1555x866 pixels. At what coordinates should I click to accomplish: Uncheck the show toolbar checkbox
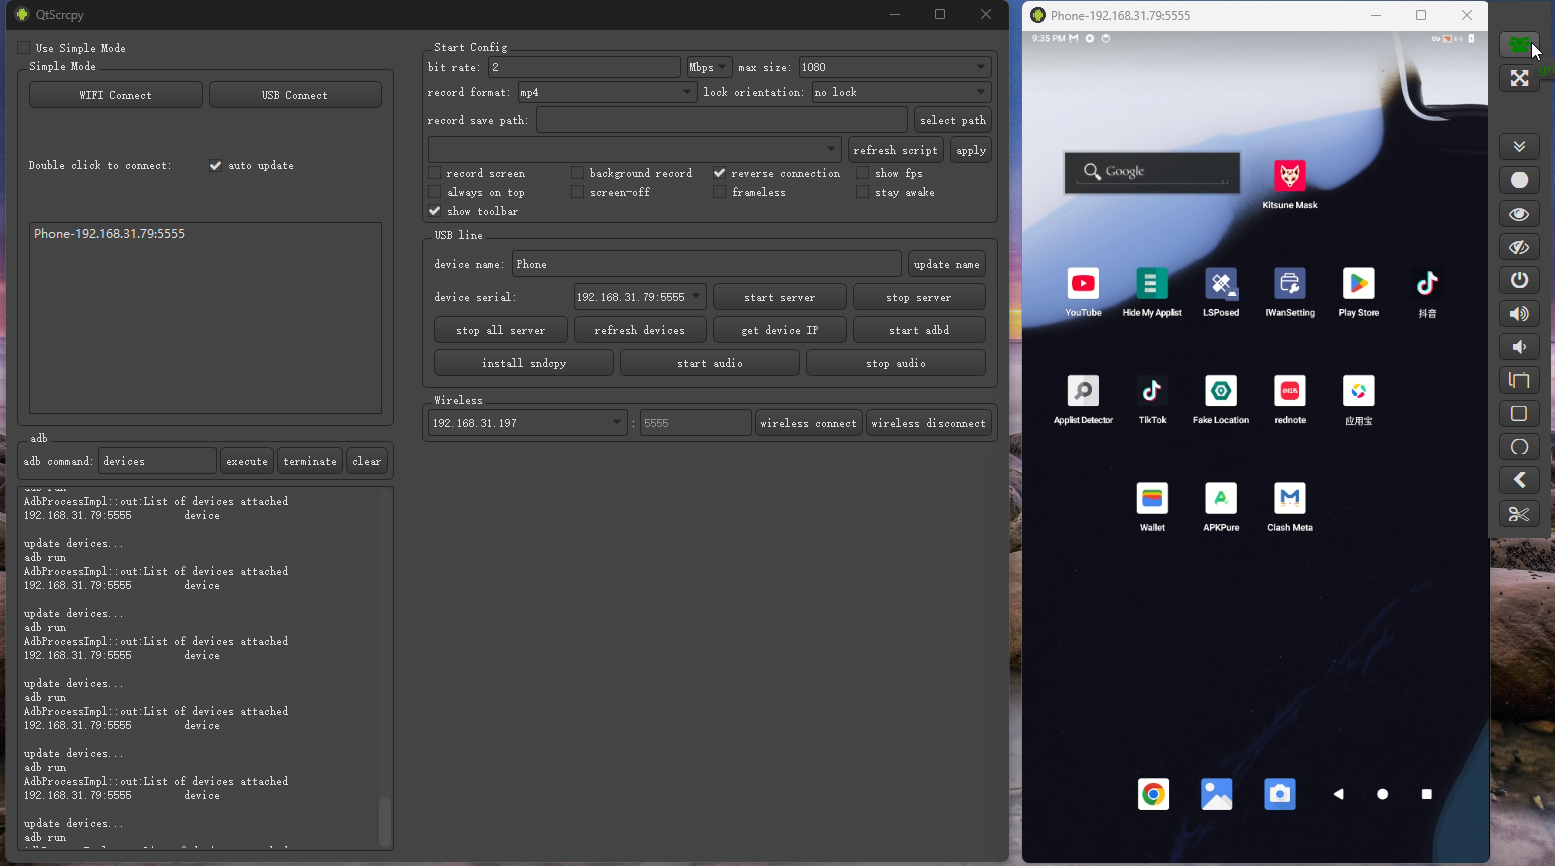click(x=434, y=211)
